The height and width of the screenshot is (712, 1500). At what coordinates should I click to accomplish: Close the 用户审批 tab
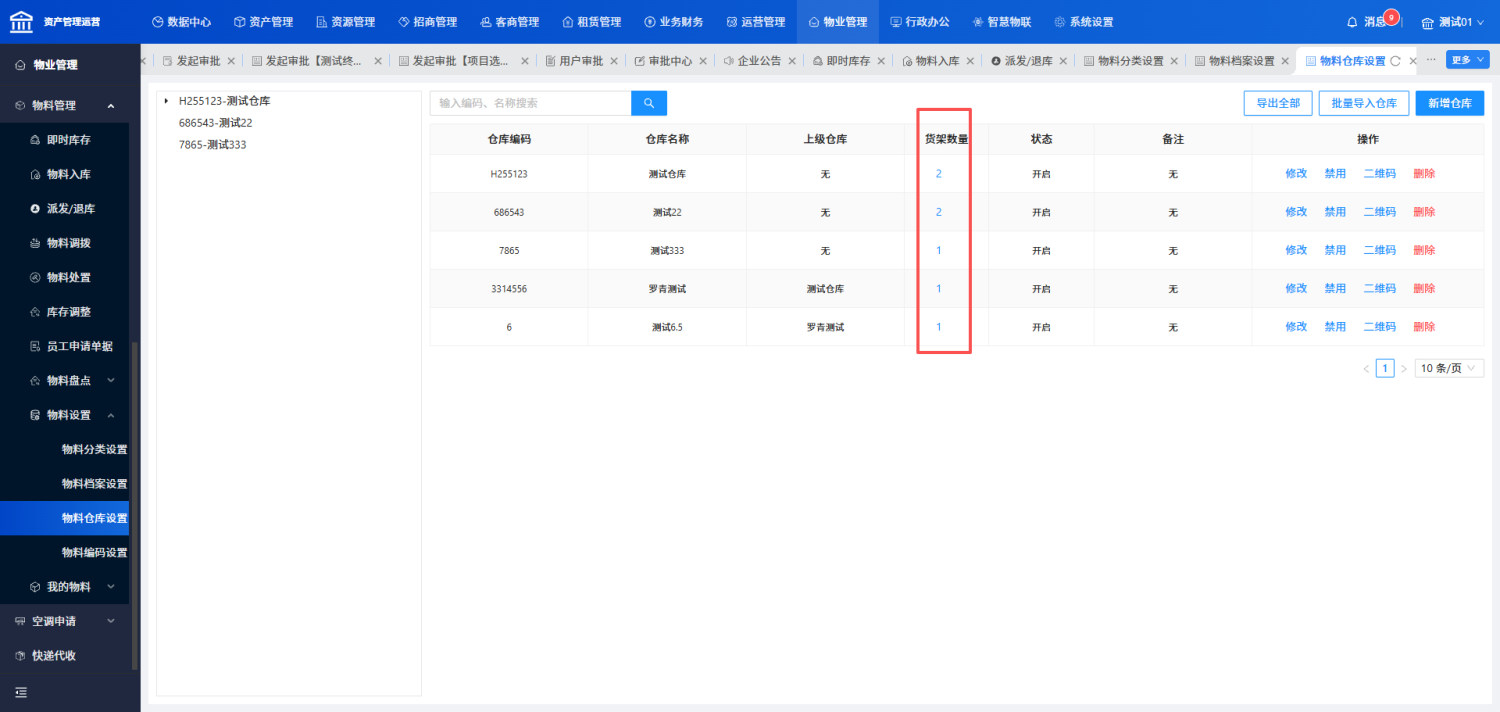coord(614,61)
